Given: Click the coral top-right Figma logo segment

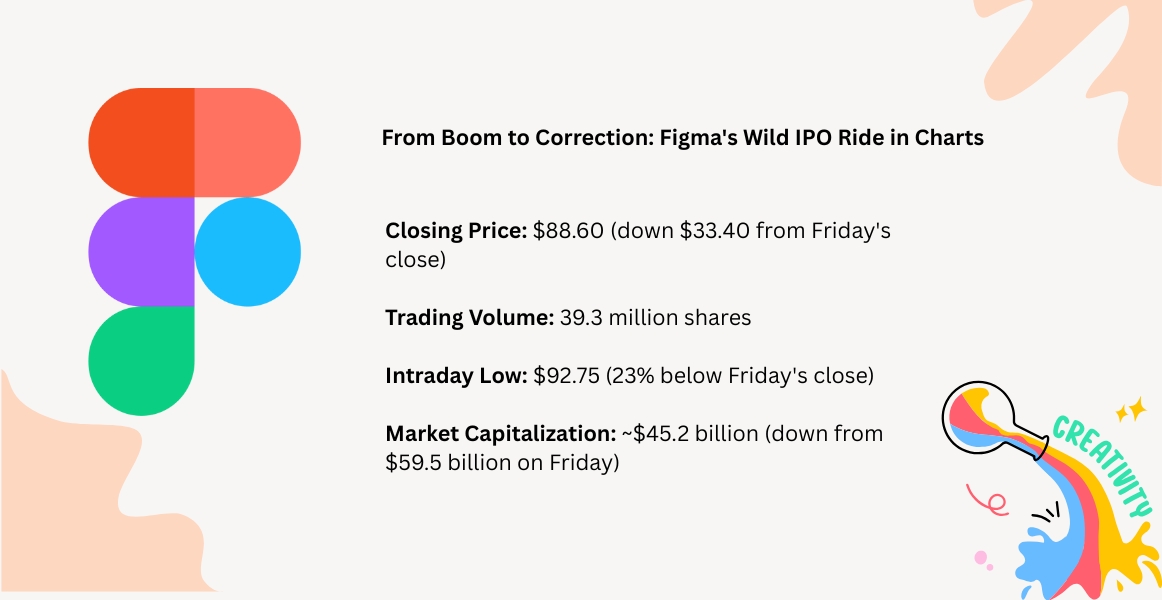Looking at the screenshot, I should coord(247,141).
